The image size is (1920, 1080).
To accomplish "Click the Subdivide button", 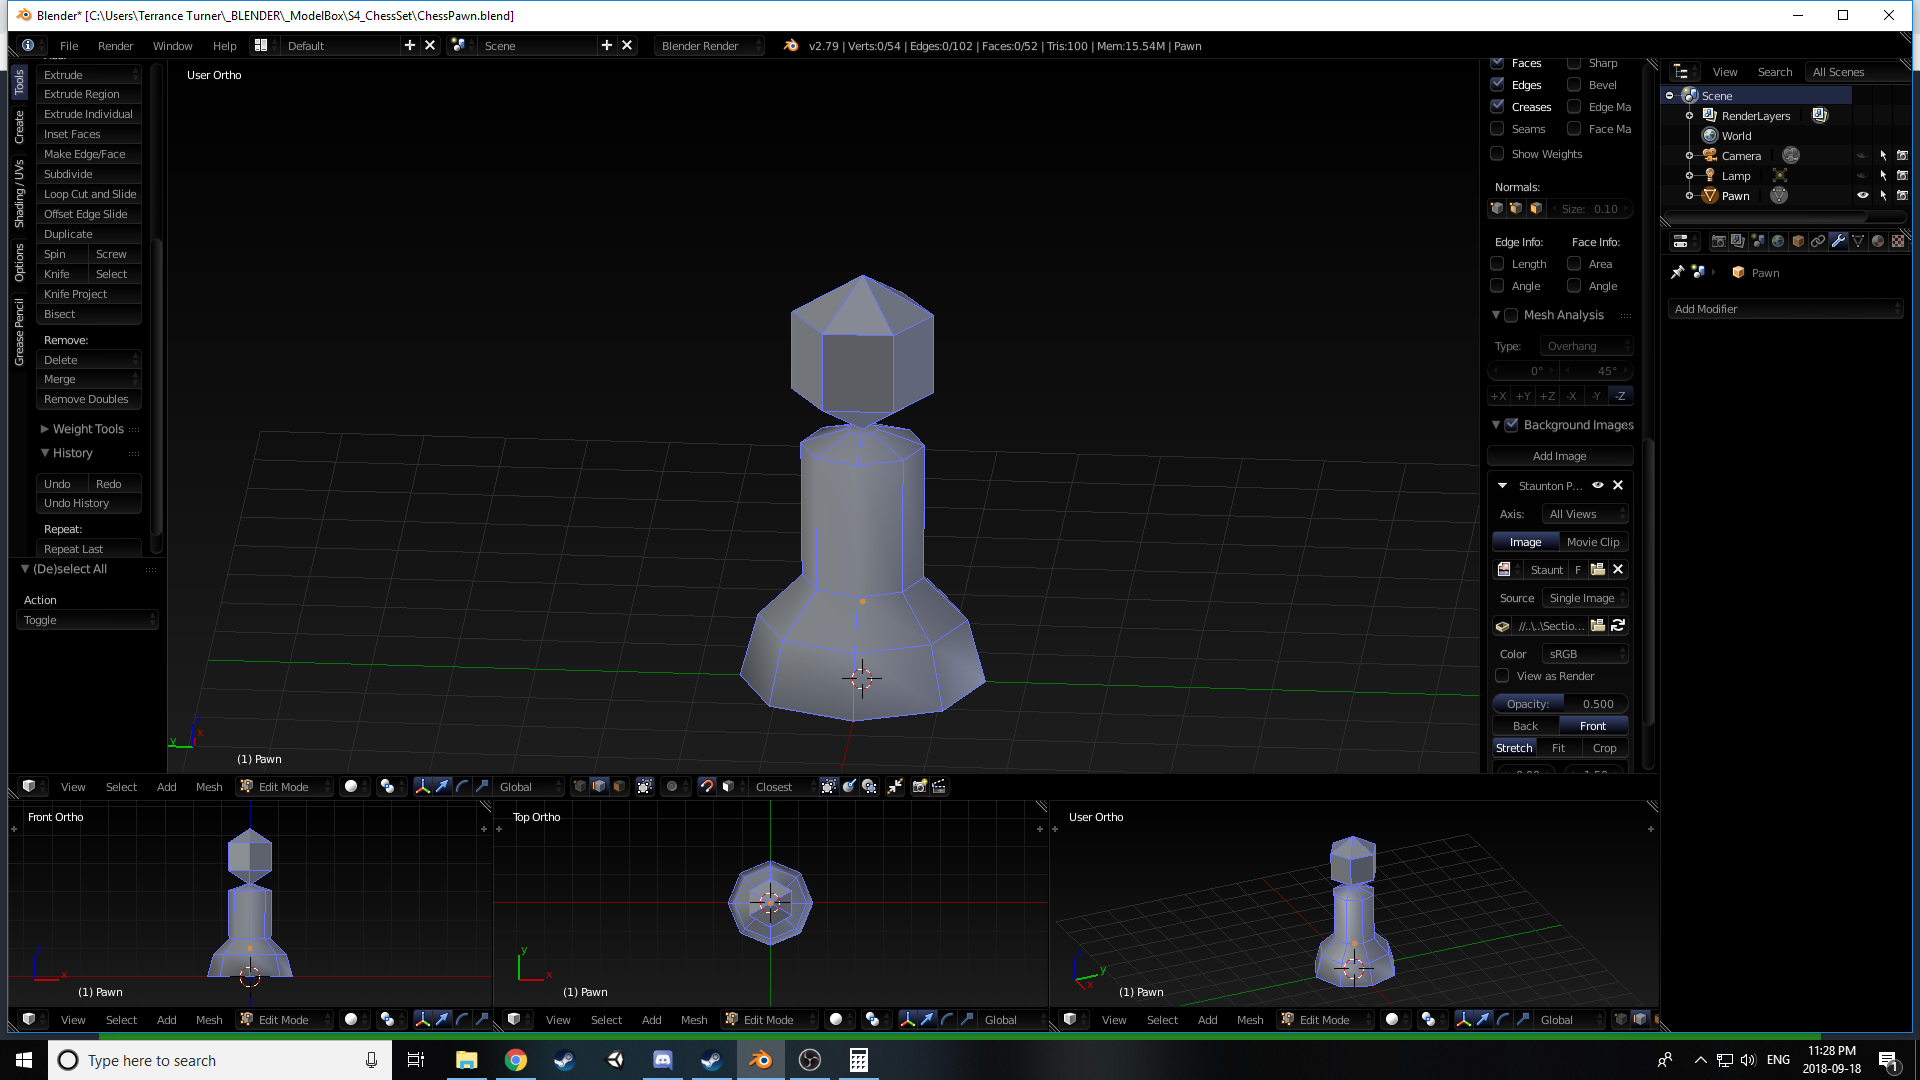I will [x=89, y=174].
